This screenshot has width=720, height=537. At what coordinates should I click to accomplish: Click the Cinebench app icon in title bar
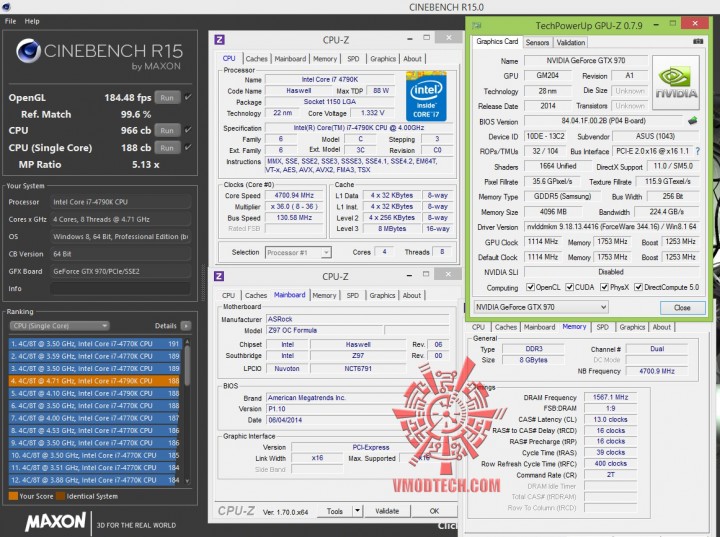click(x=6, y=6)
